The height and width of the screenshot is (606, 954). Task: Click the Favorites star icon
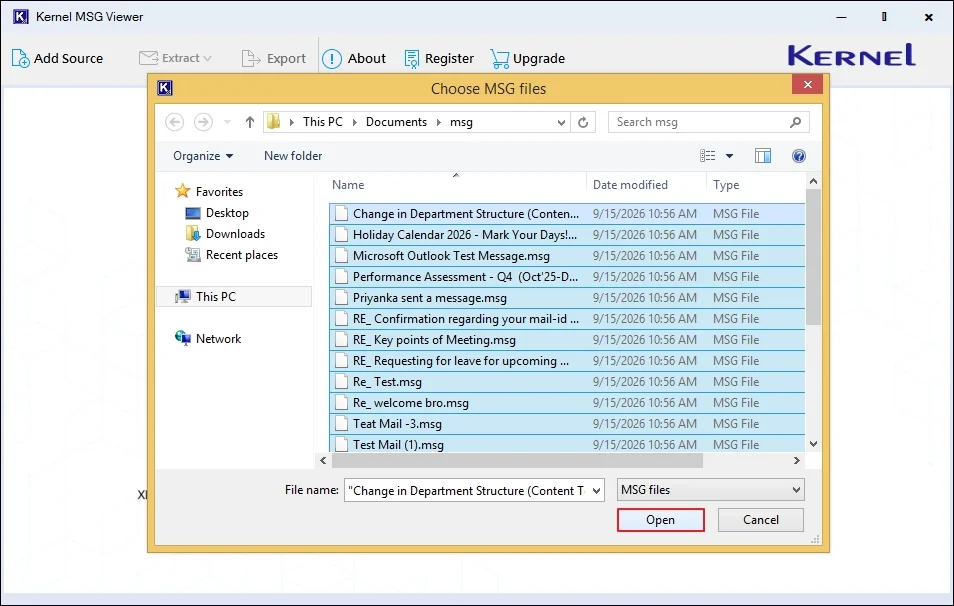click(183, 191)
